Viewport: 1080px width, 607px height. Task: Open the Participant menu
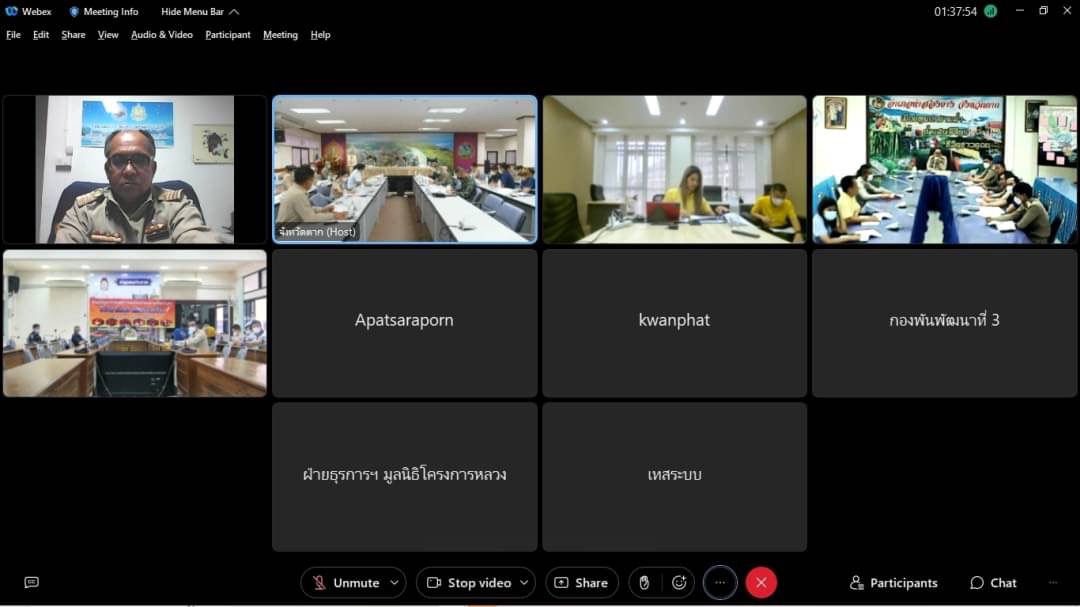pos(228,34)
